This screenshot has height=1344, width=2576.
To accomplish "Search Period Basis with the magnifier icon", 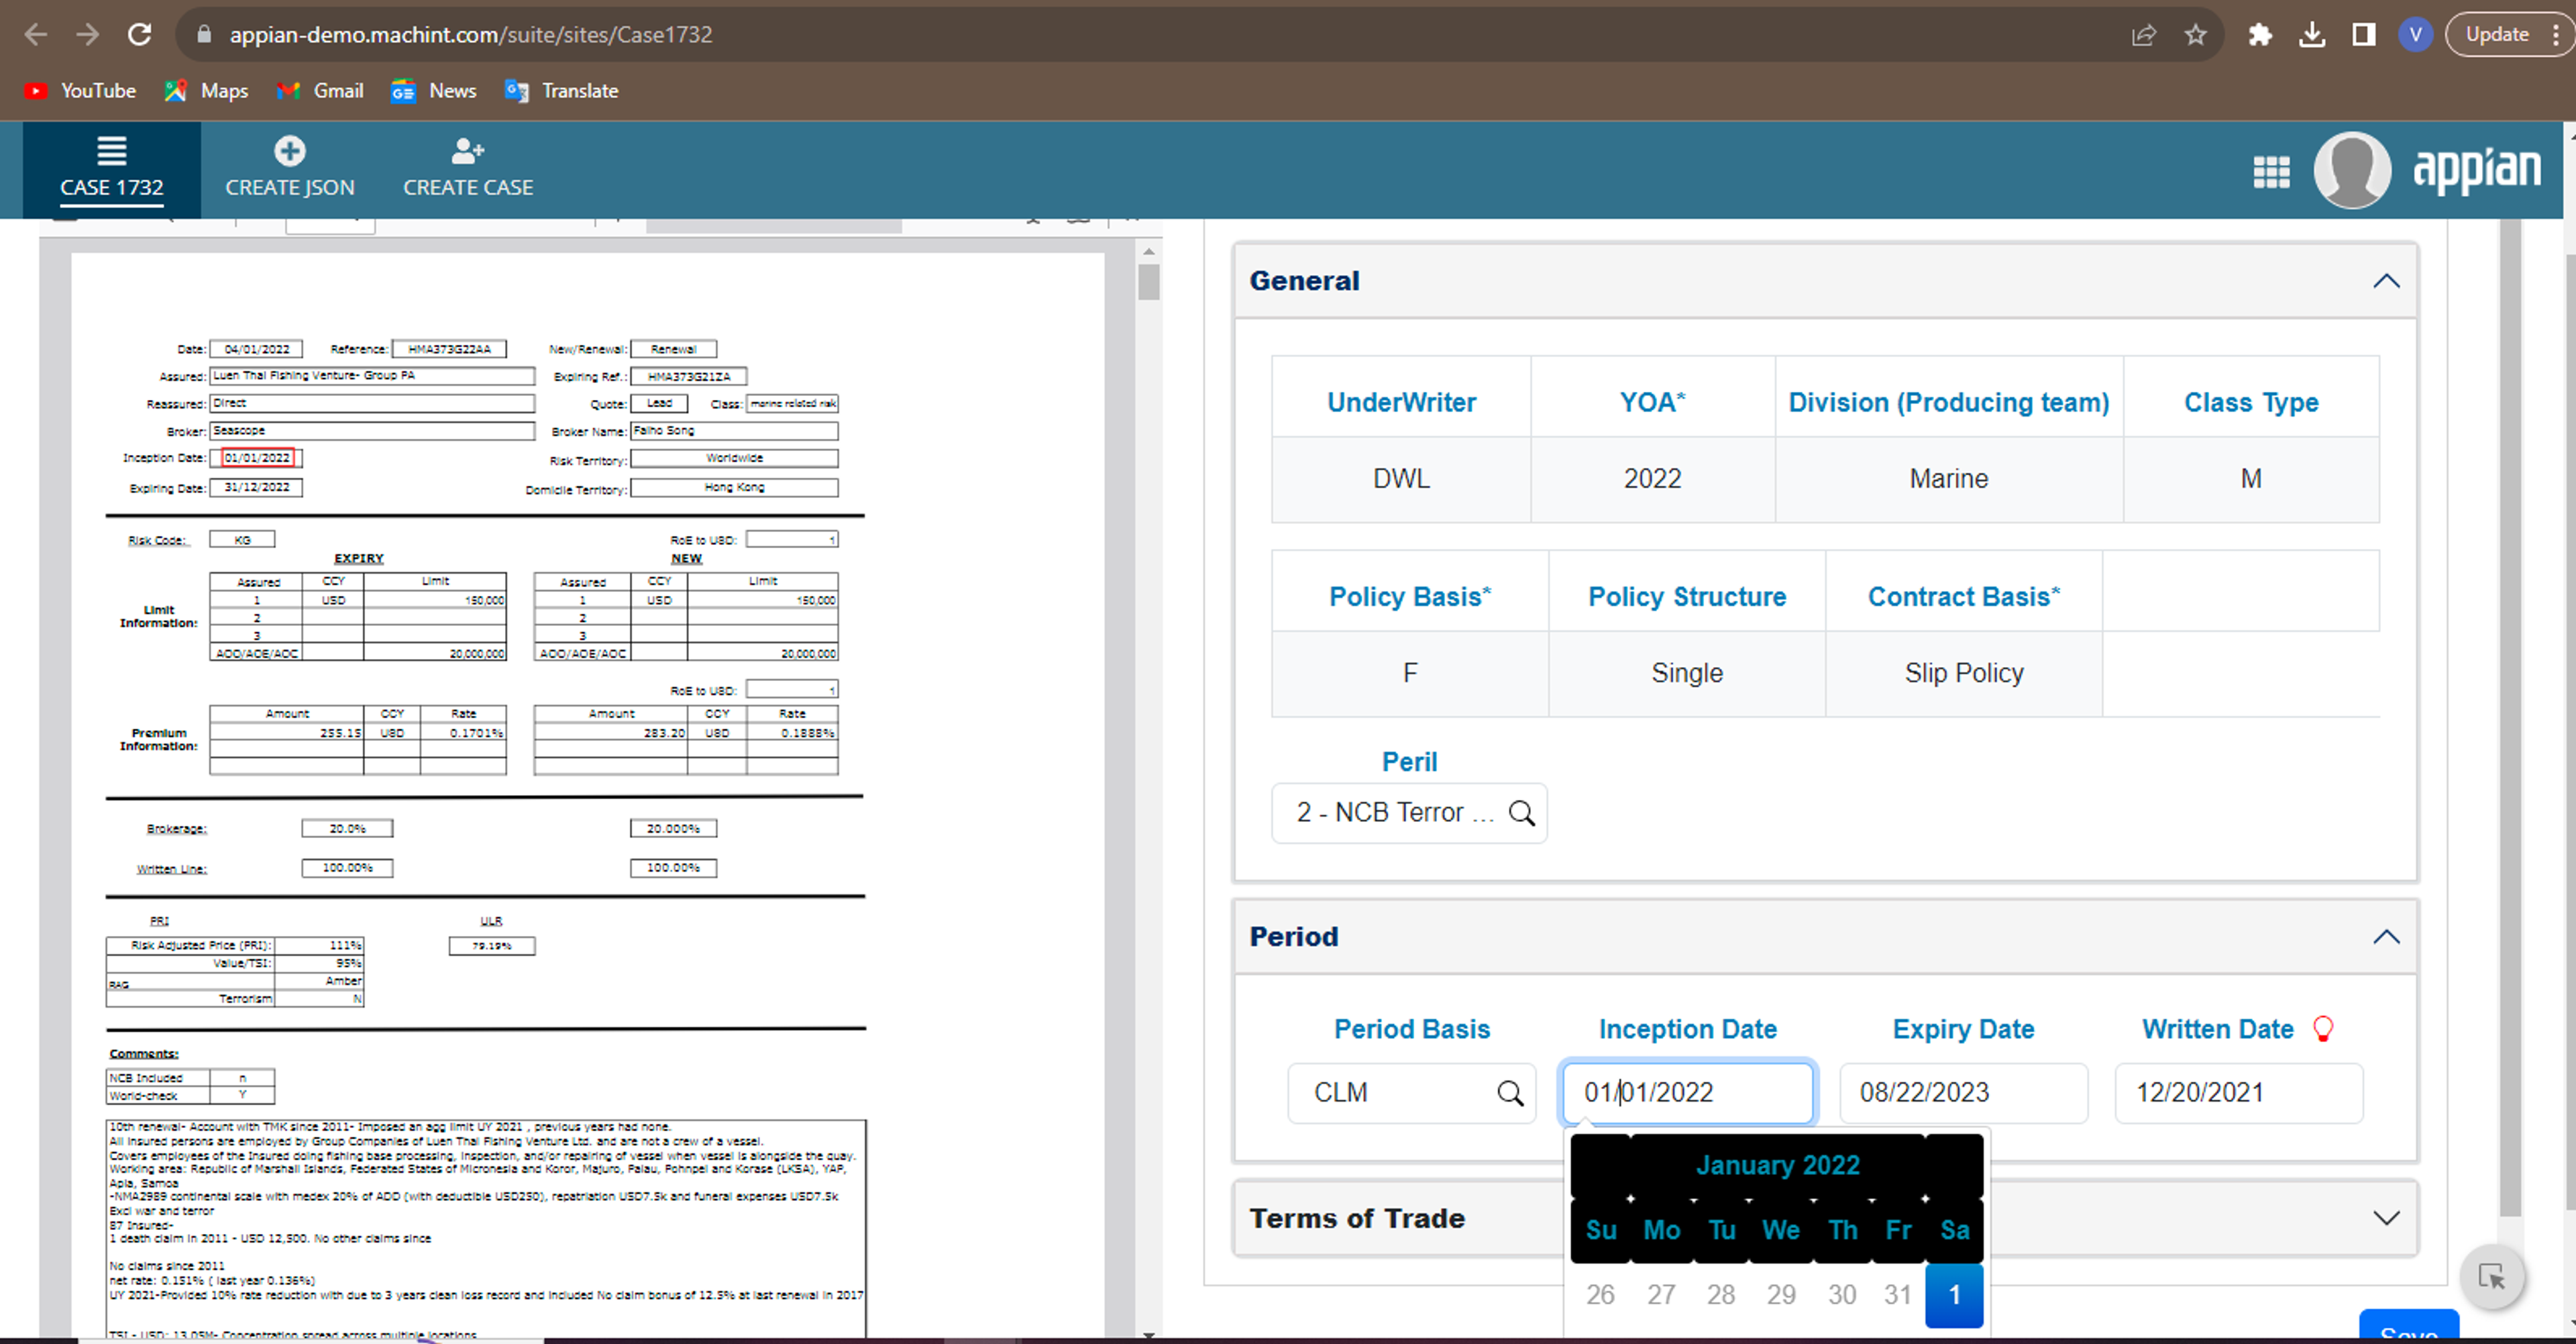I will pos(1510,1093).
